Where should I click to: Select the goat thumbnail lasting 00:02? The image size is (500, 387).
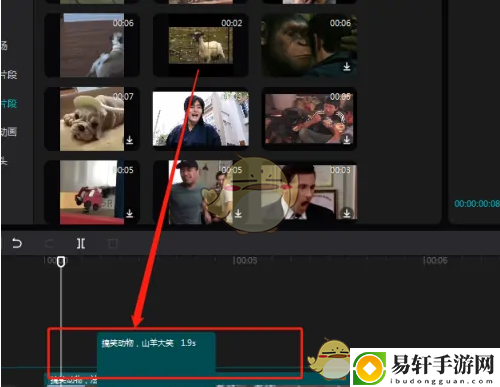201,45
